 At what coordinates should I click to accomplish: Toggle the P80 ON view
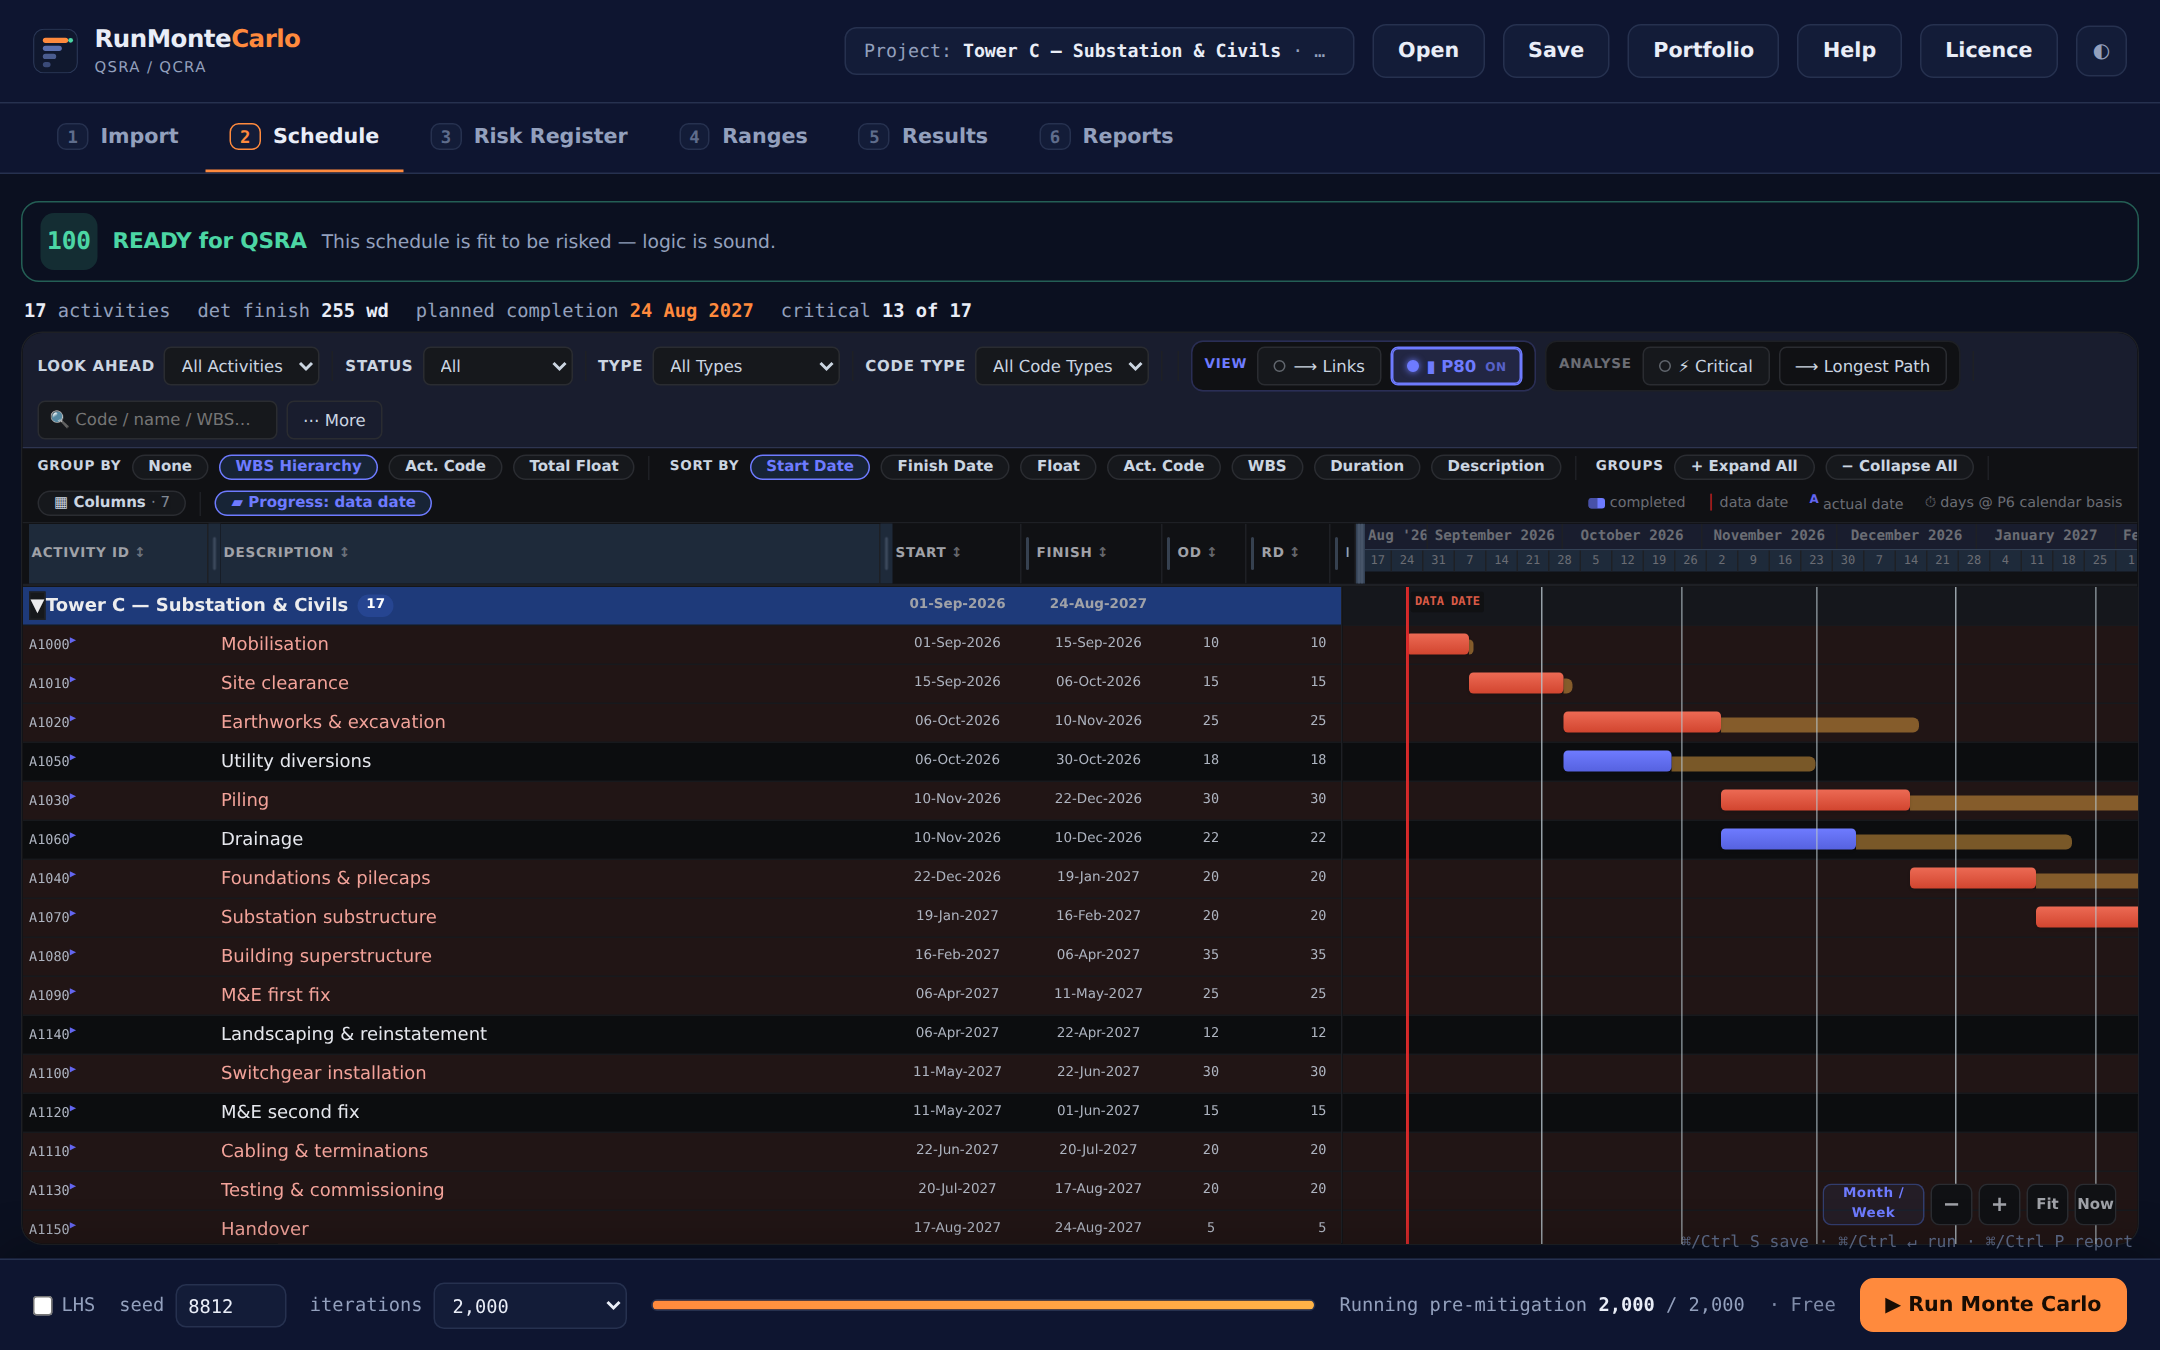pyautogui.click(x=1456, y=366)
